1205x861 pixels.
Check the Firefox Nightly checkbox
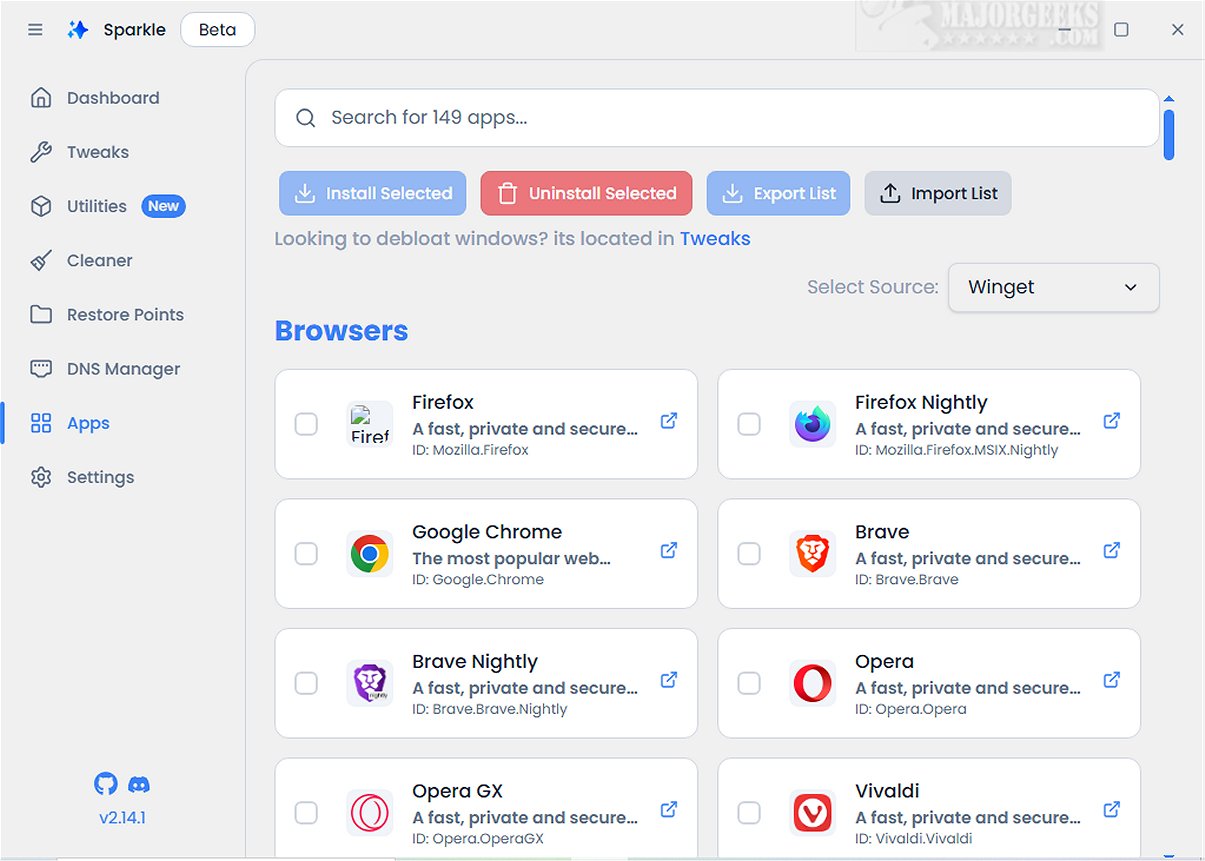(x=749, y=424)
